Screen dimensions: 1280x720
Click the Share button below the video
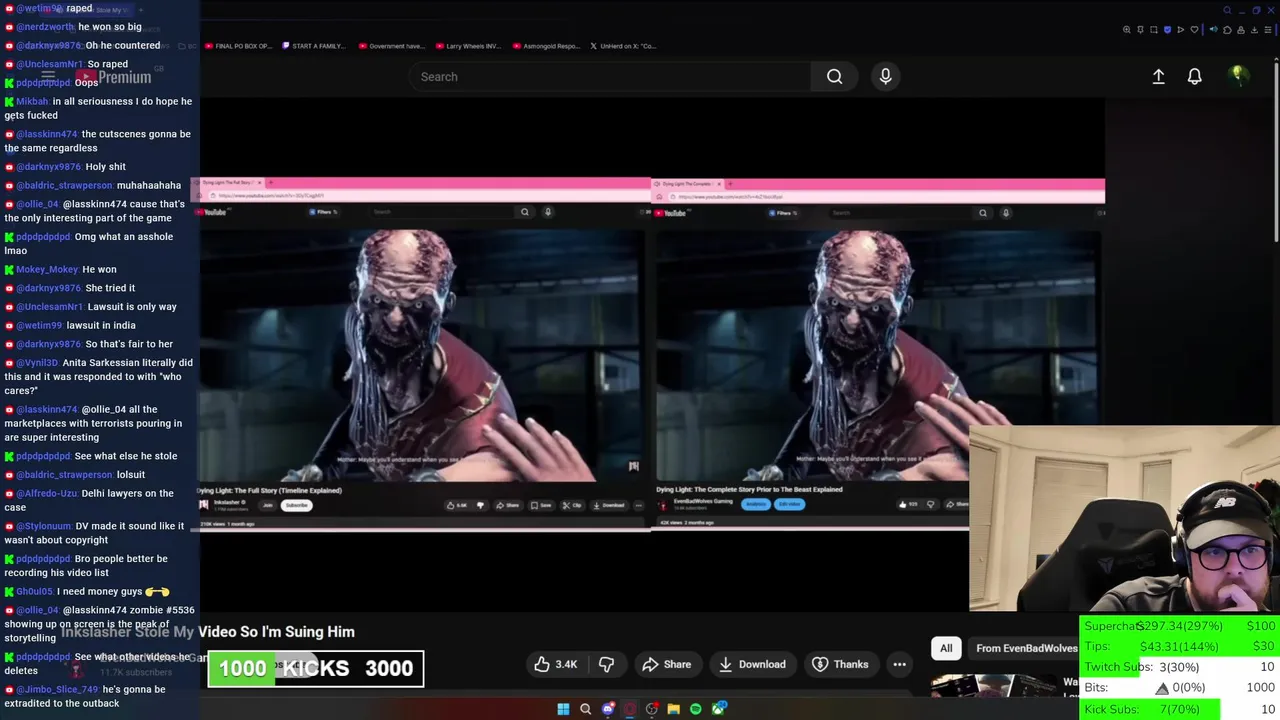(x=667, y=664)
